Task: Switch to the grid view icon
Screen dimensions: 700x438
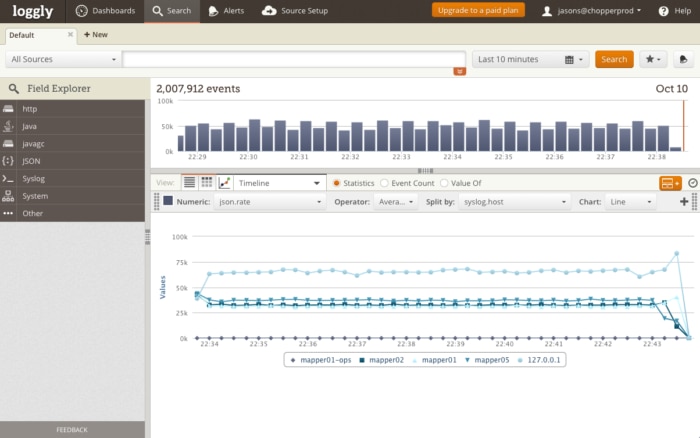Action: coord(207,183)
